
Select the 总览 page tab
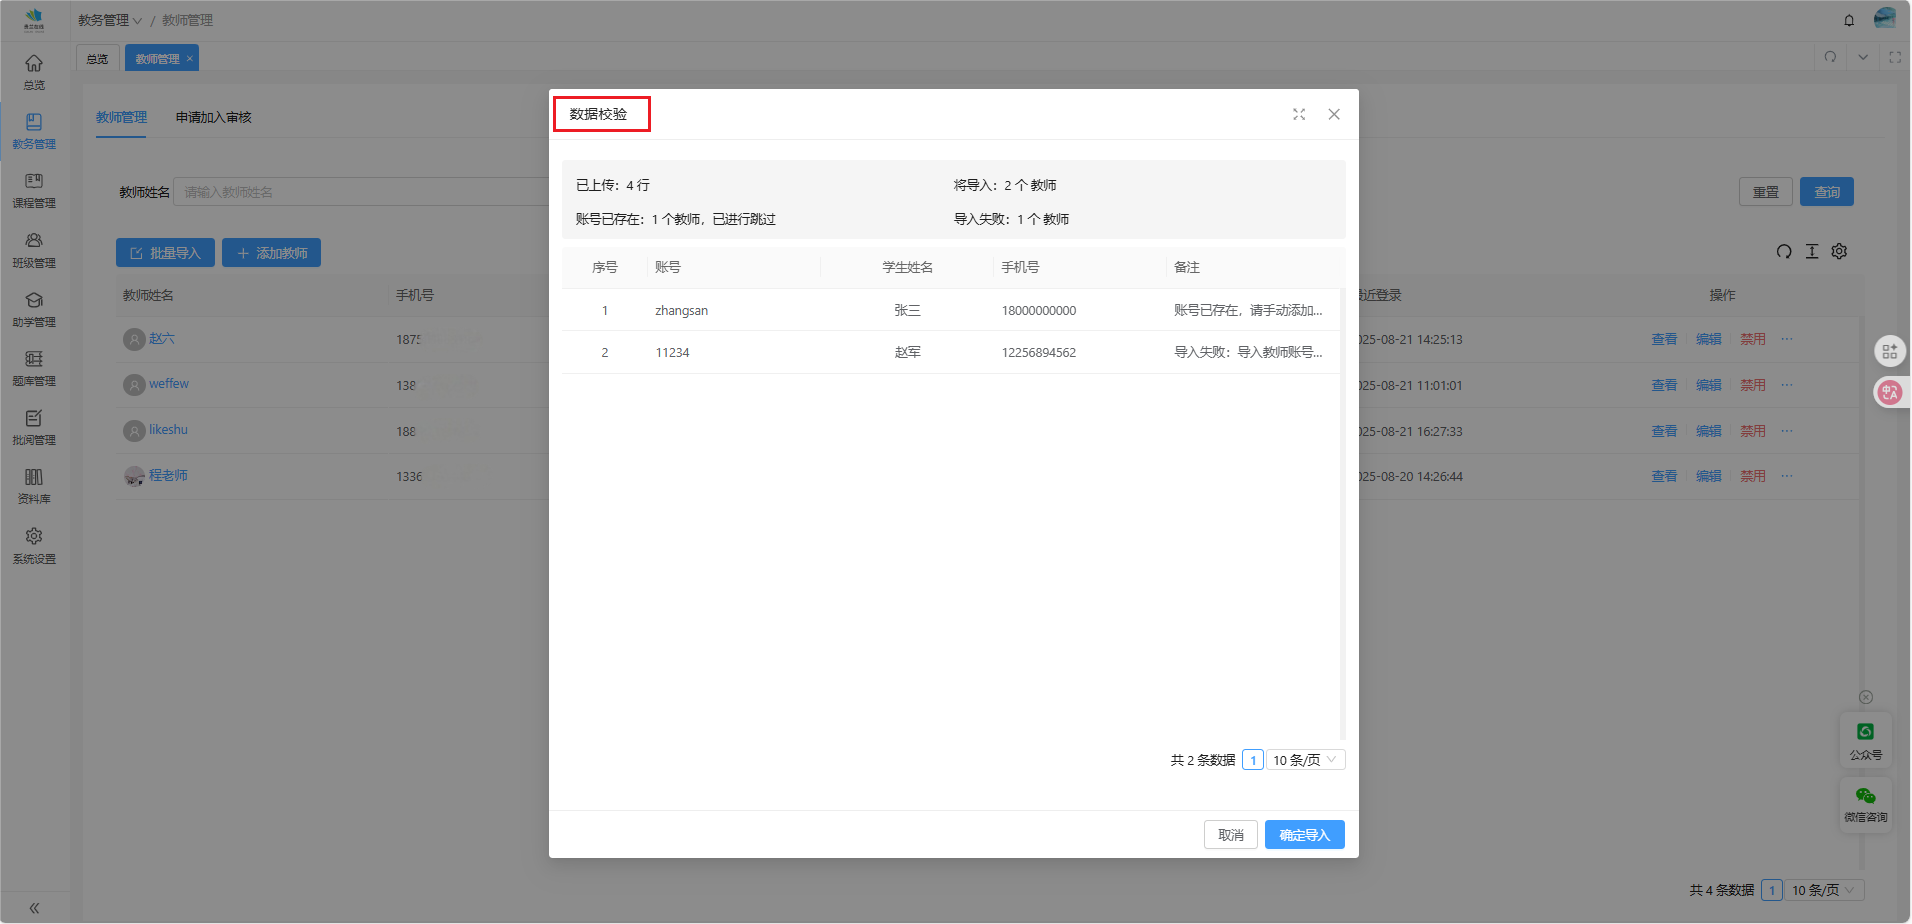point(97,59)
